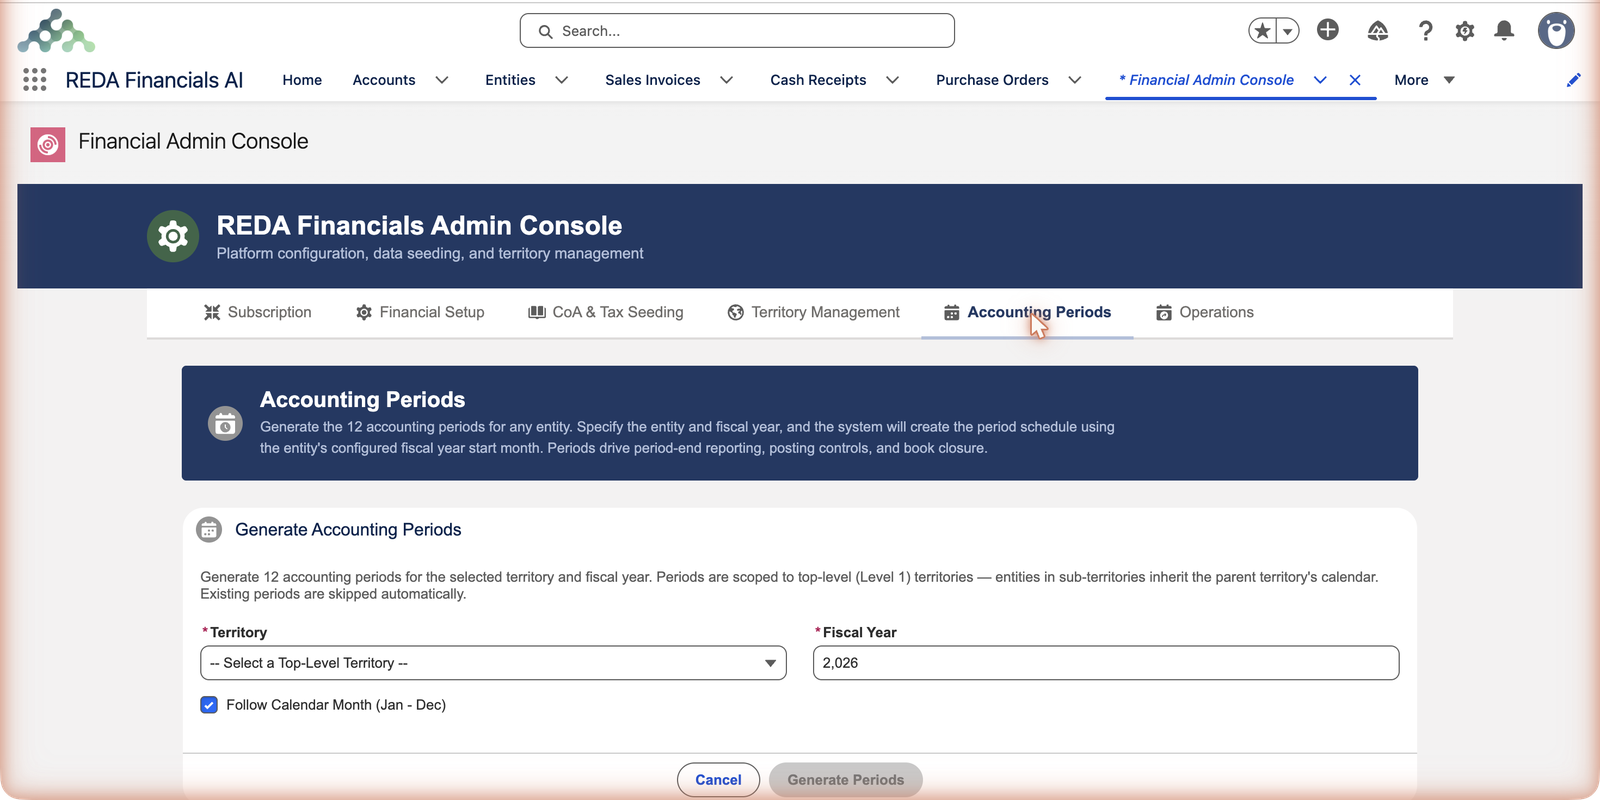The width and height of the screenshot is (1600, 800).
Task: Click the global Search box
Action: pos(737,31)
